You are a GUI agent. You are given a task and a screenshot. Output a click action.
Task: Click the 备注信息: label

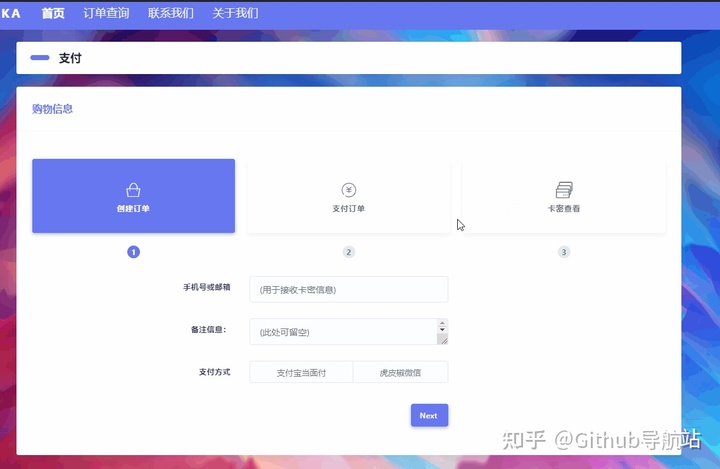pos(209,329)
